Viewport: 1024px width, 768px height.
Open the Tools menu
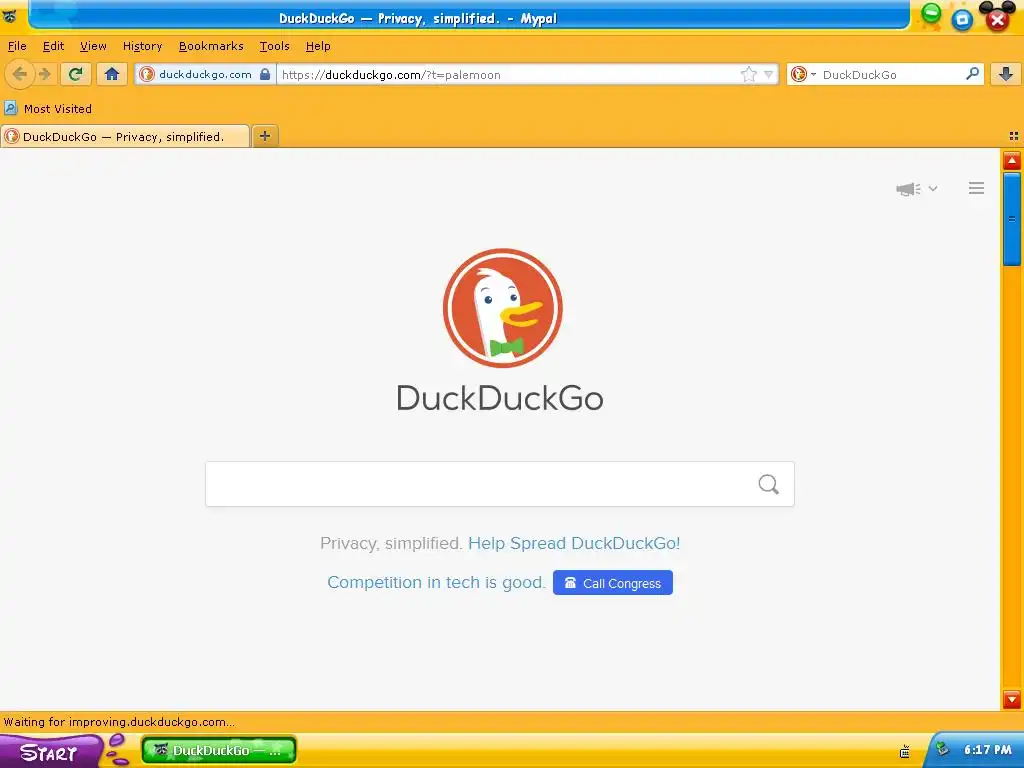(274, 46)
